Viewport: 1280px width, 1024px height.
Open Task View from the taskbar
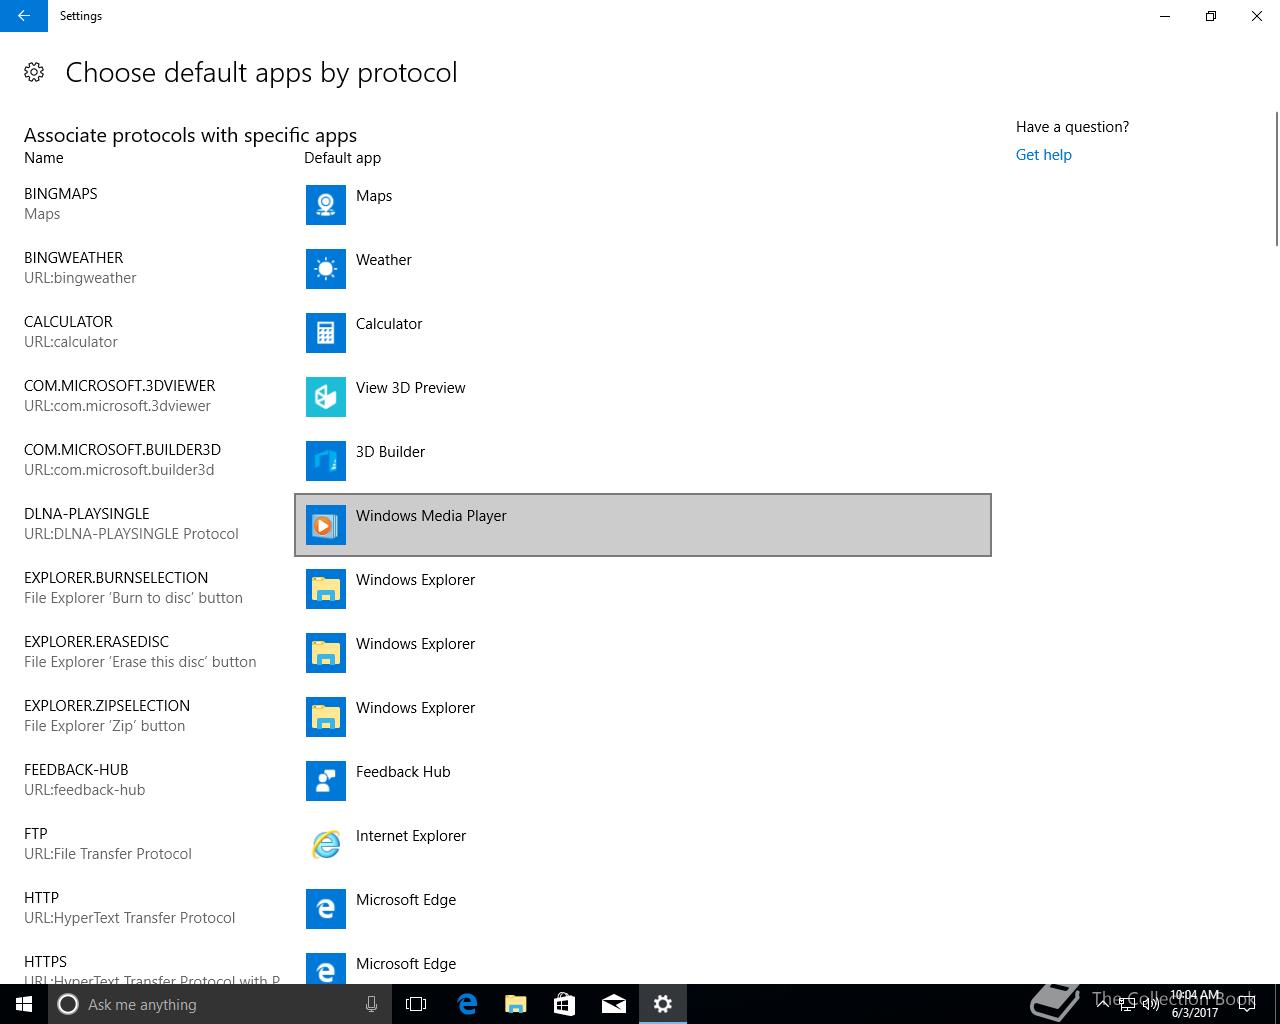coord(416,1004)
